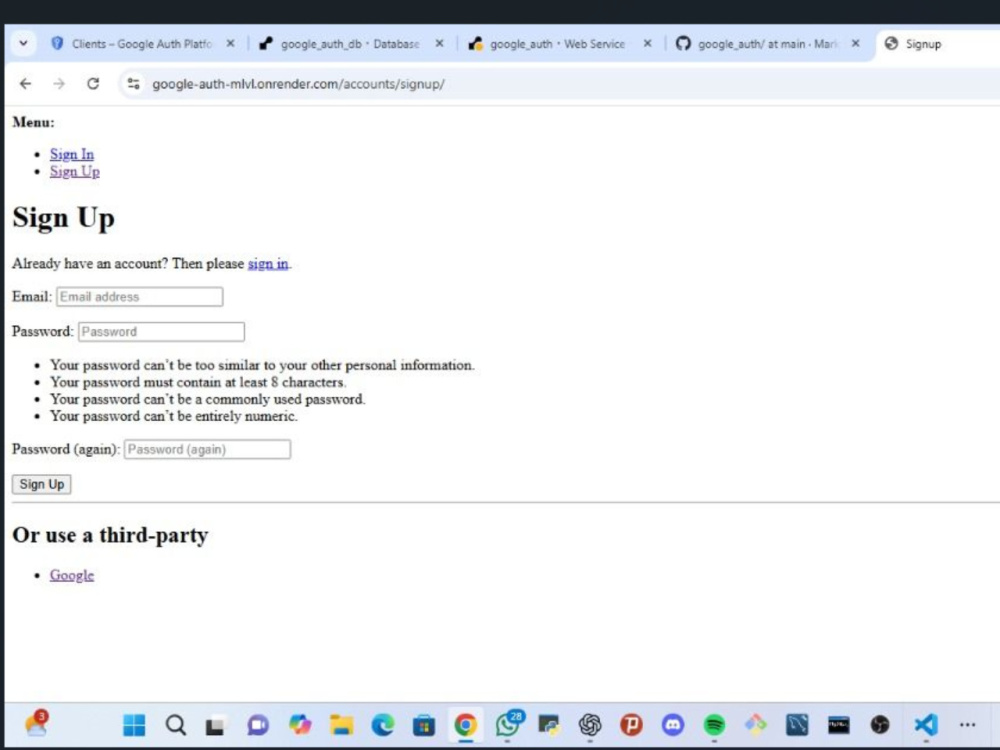Launch Microsoft Edge from taskbar
This screenshot has height=750, width=1000.
click(x=383, y=724)
